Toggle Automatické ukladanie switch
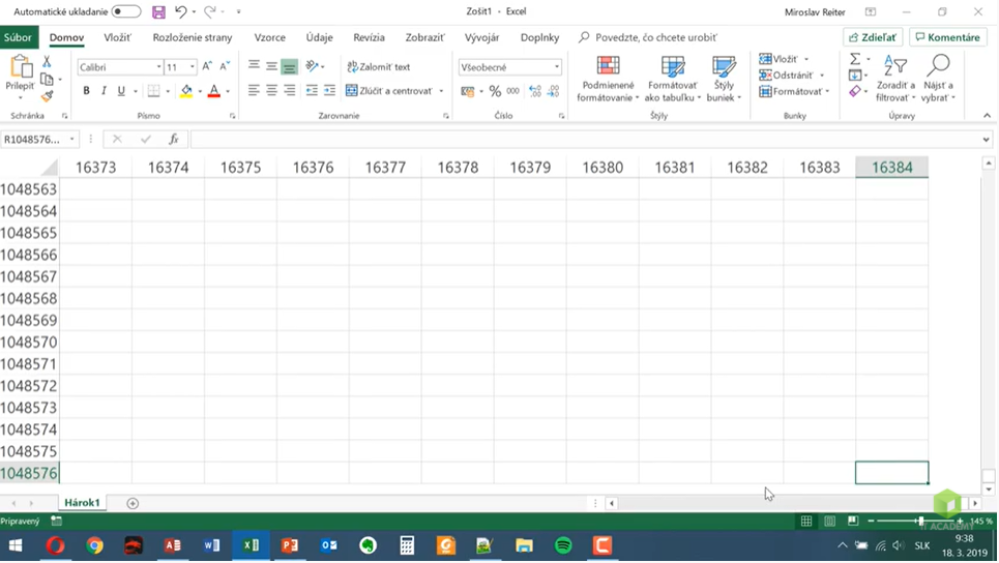The height and width of the screenshot is (563, 999). point(126,12)
